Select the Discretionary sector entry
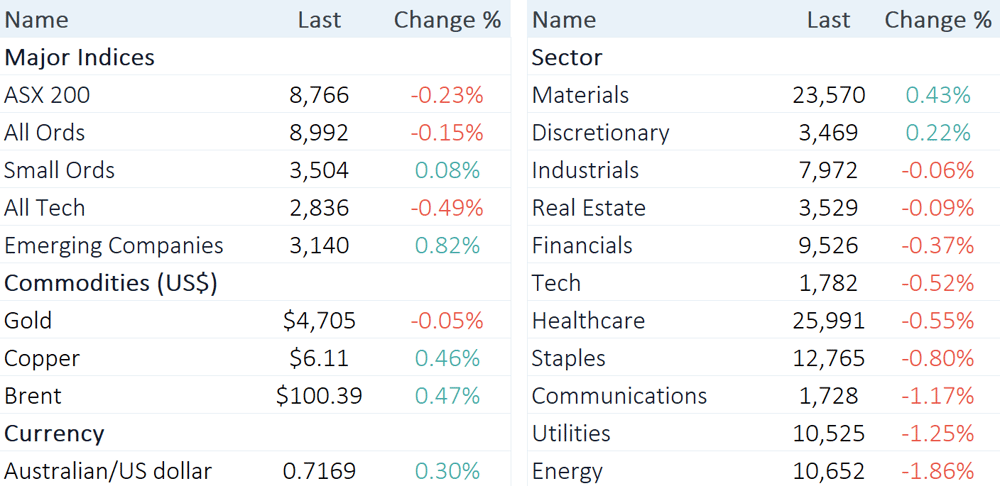This screenshot has height=486, width=1000. coord(601,133)
